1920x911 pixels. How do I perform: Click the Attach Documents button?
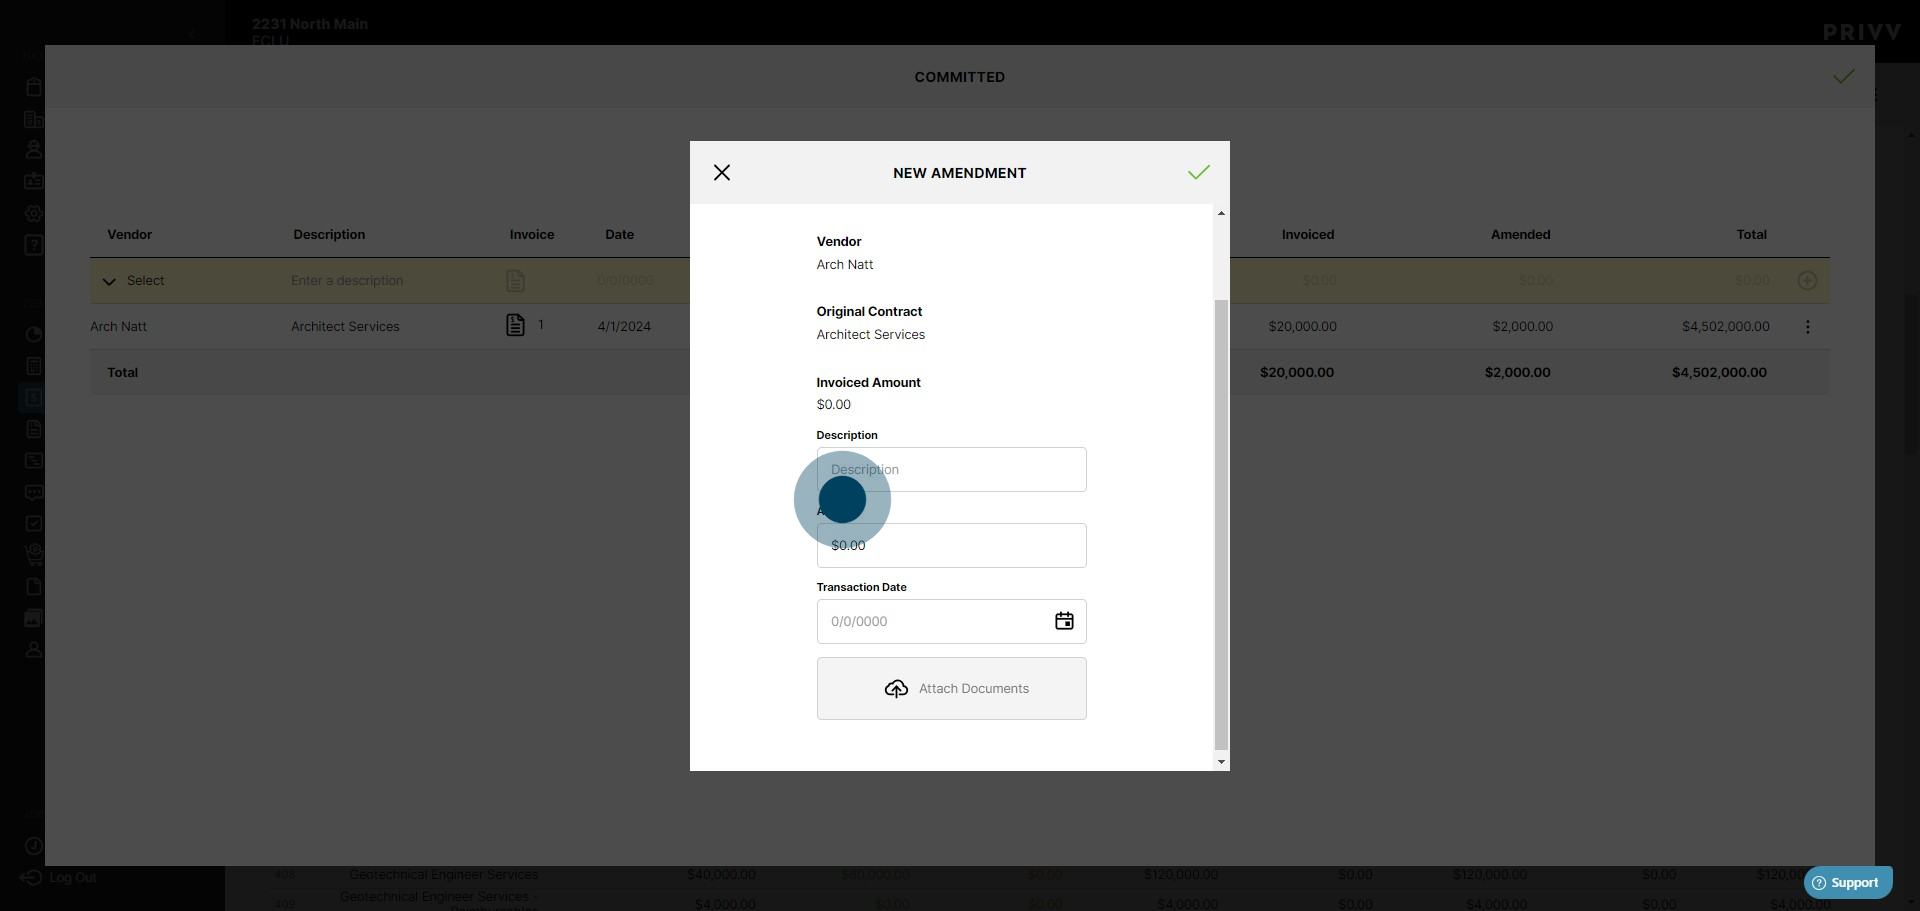click(951, 688)
